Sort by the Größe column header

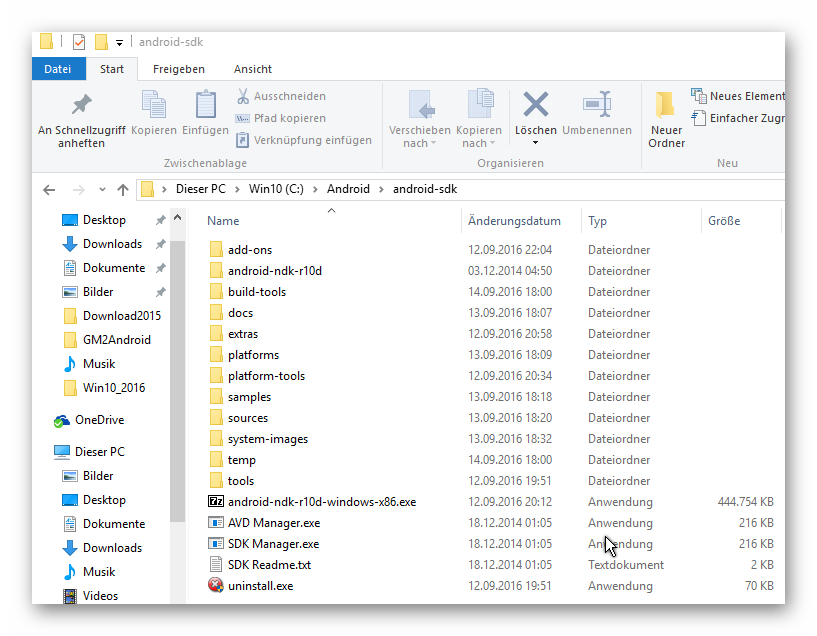pyautogui.click(x=724, y=221)
